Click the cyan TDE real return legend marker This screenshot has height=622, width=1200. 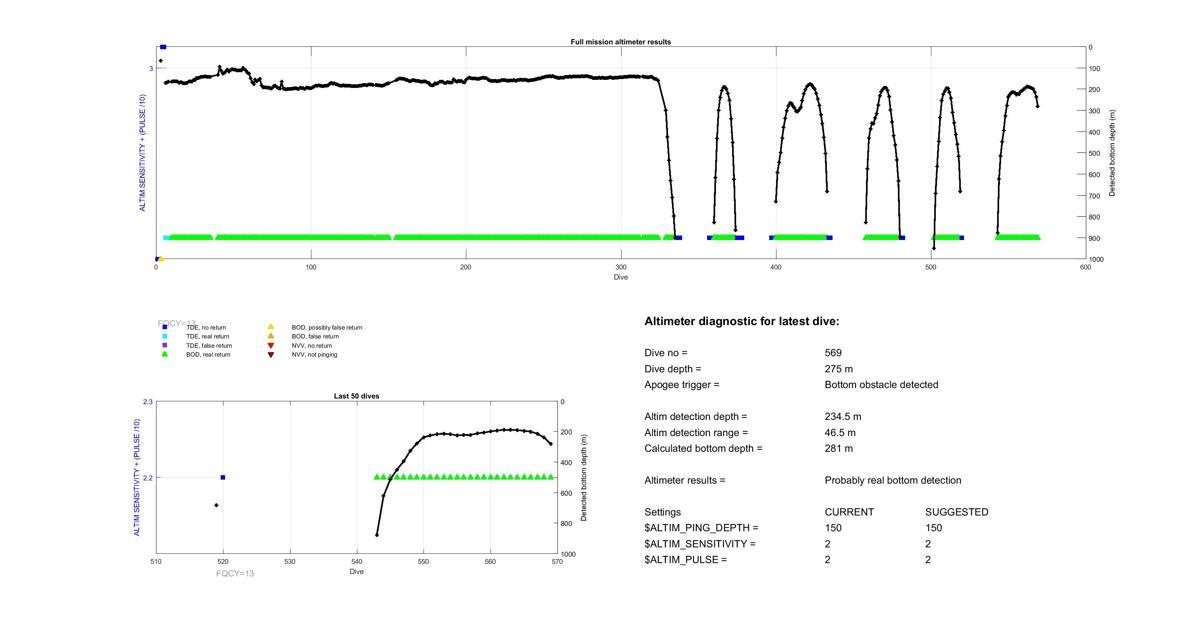pos(165,336)
